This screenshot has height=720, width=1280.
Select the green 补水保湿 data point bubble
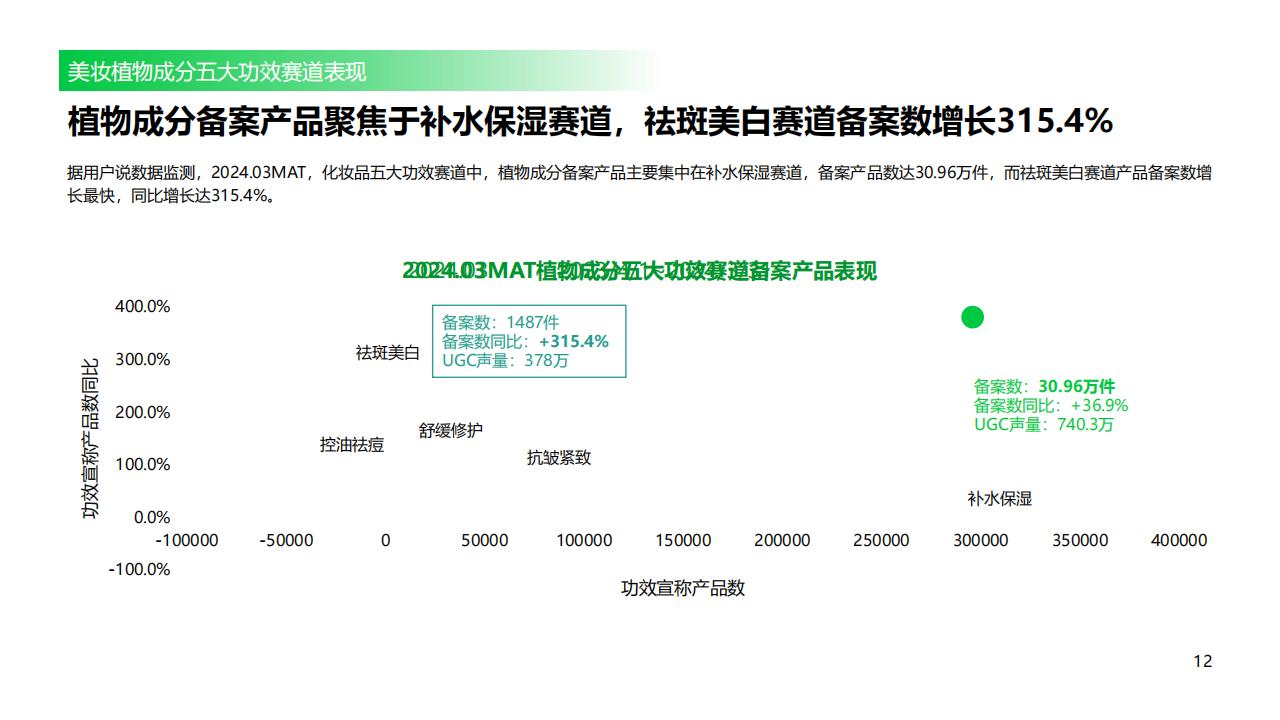(973, 317)
